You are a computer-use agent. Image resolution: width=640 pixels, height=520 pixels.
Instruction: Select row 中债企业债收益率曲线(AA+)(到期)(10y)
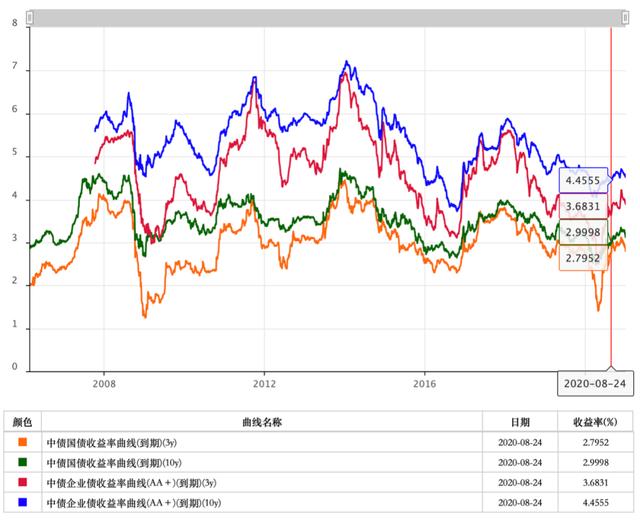click(319, 502)
